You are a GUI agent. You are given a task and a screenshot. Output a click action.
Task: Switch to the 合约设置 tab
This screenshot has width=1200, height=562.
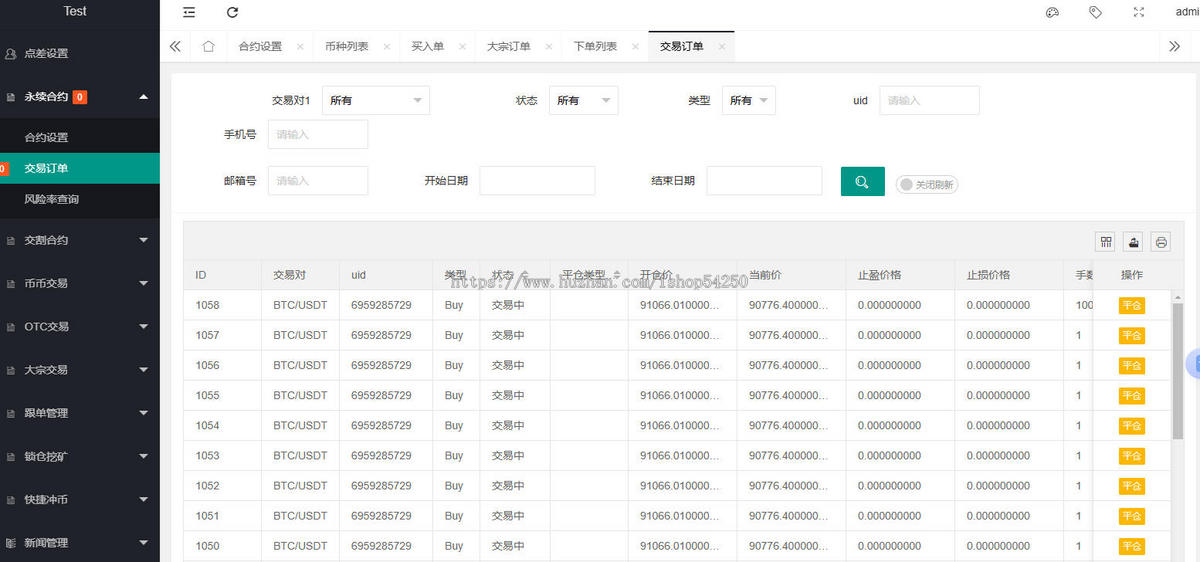[260, 47]
